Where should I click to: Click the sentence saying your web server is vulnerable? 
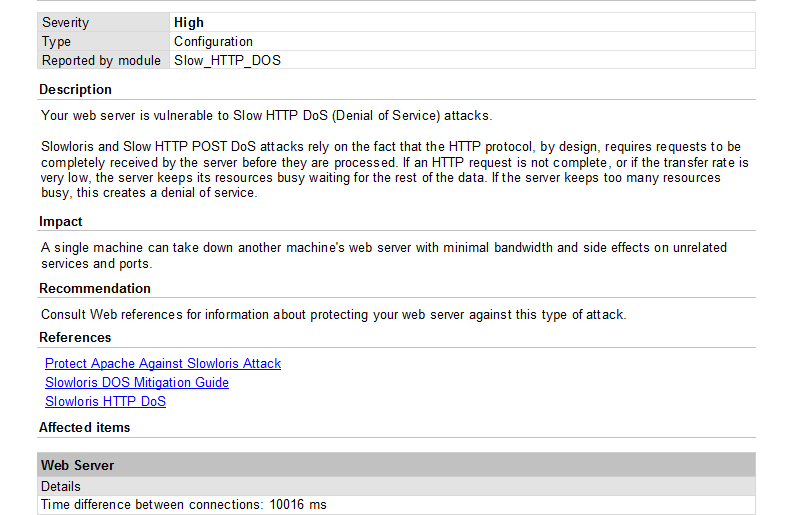(266, 115)
